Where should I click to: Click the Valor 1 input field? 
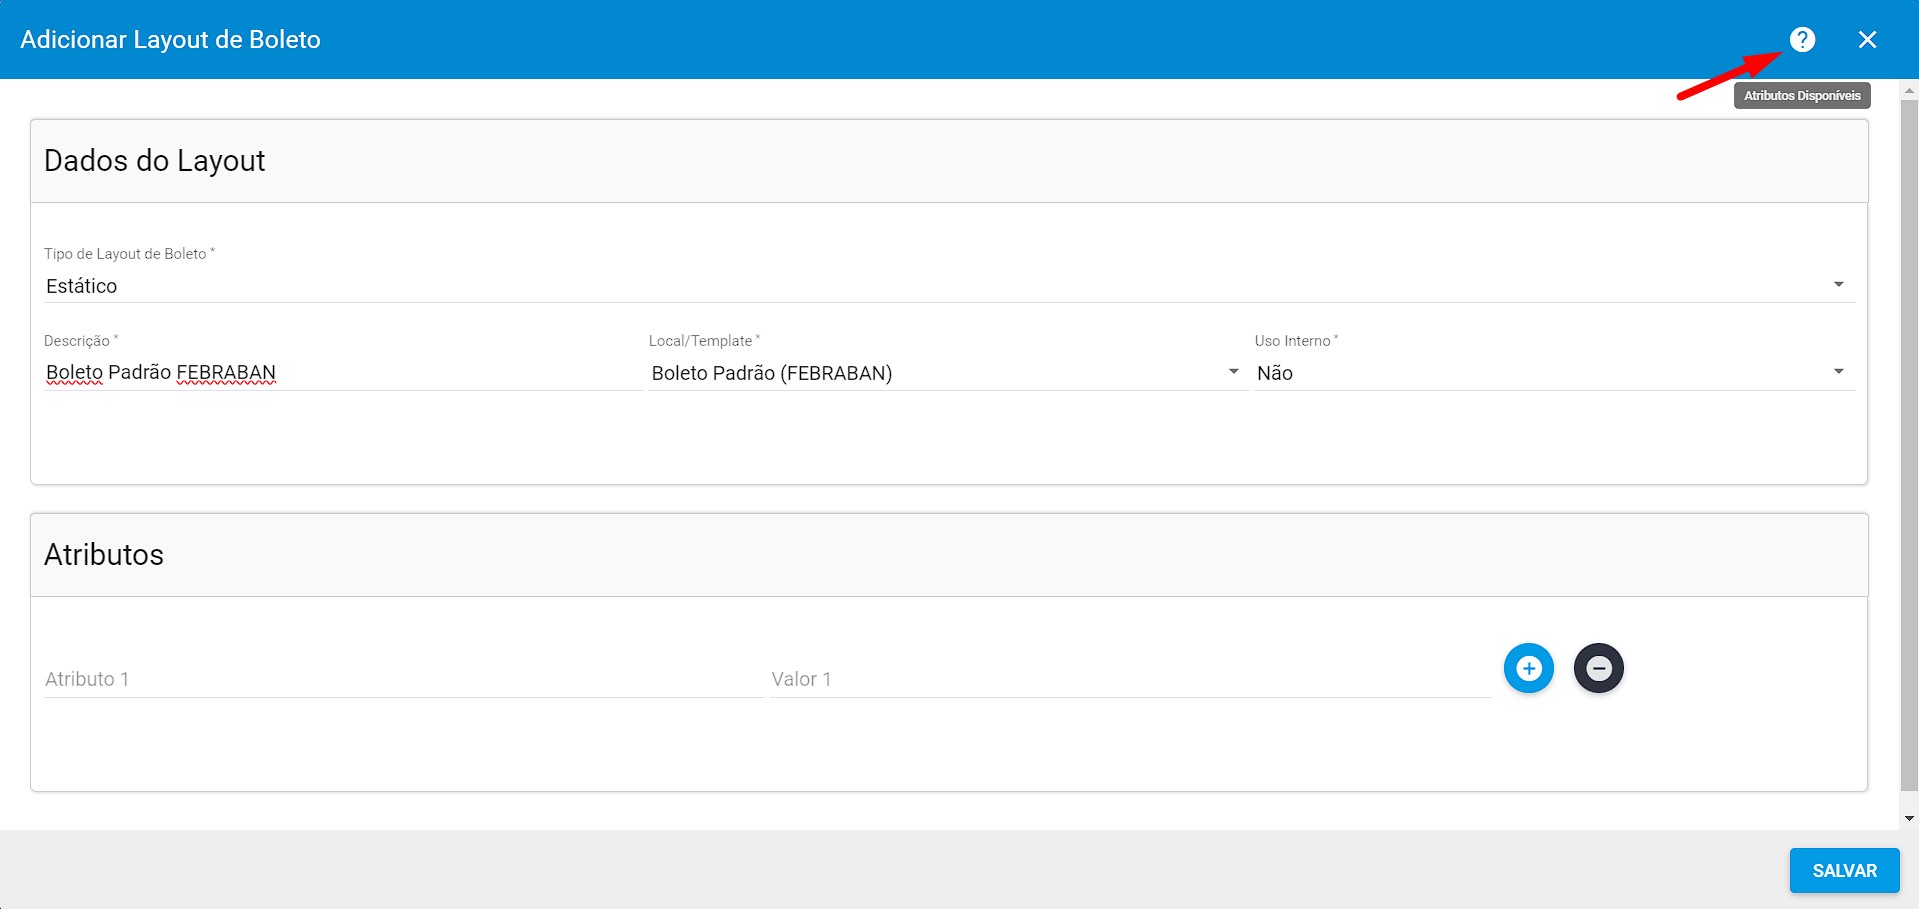[1131, 679]
